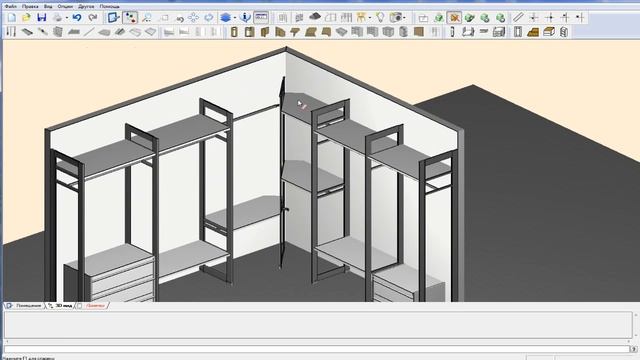The image size is (640, 360).
Task: Toggle the selection mode tool
Action: [x=113, y=18]
